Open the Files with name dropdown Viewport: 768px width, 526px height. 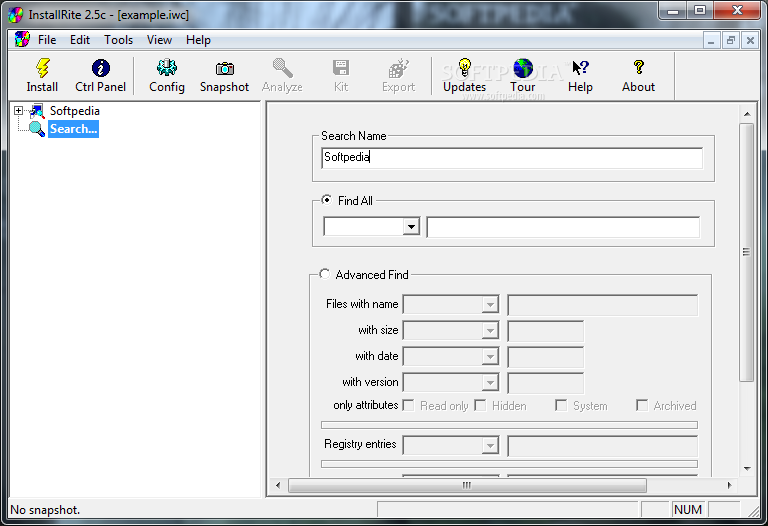pyautogui.click(x=489, y=305)
